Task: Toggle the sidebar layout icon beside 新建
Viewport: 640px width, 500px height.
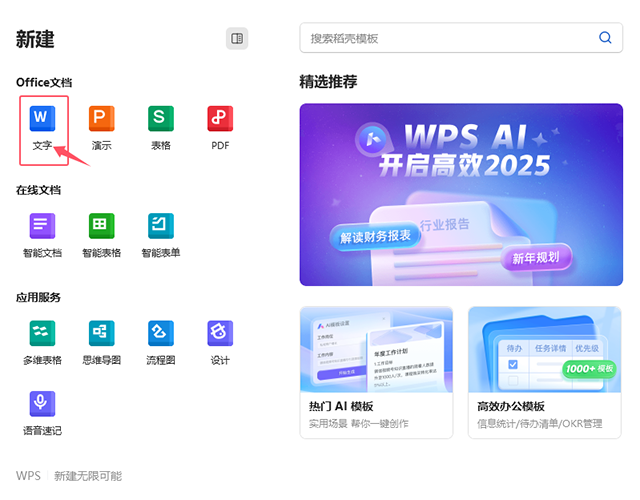Action: coord(237,38)
